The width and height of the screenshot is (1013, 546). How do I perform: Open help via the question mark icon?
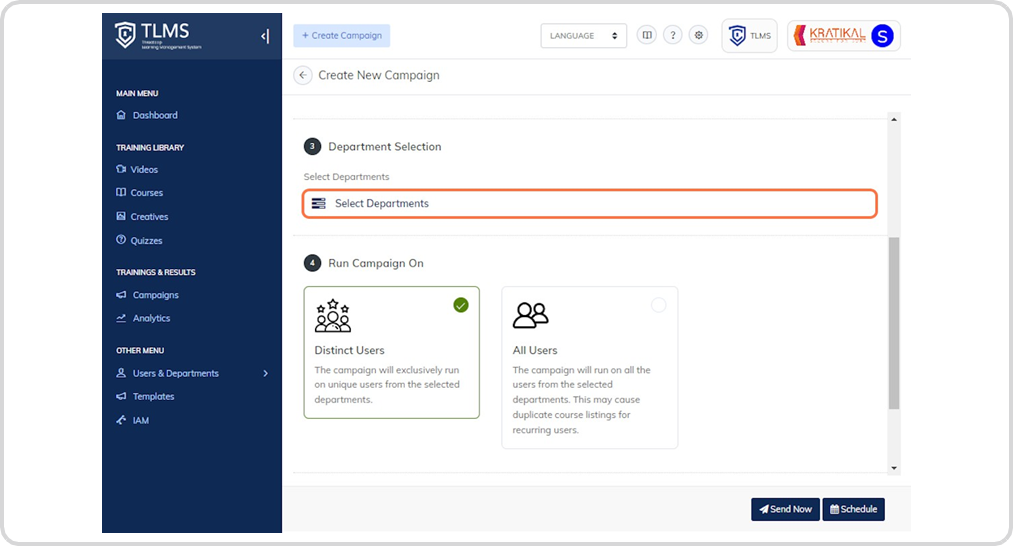[673, 35]
